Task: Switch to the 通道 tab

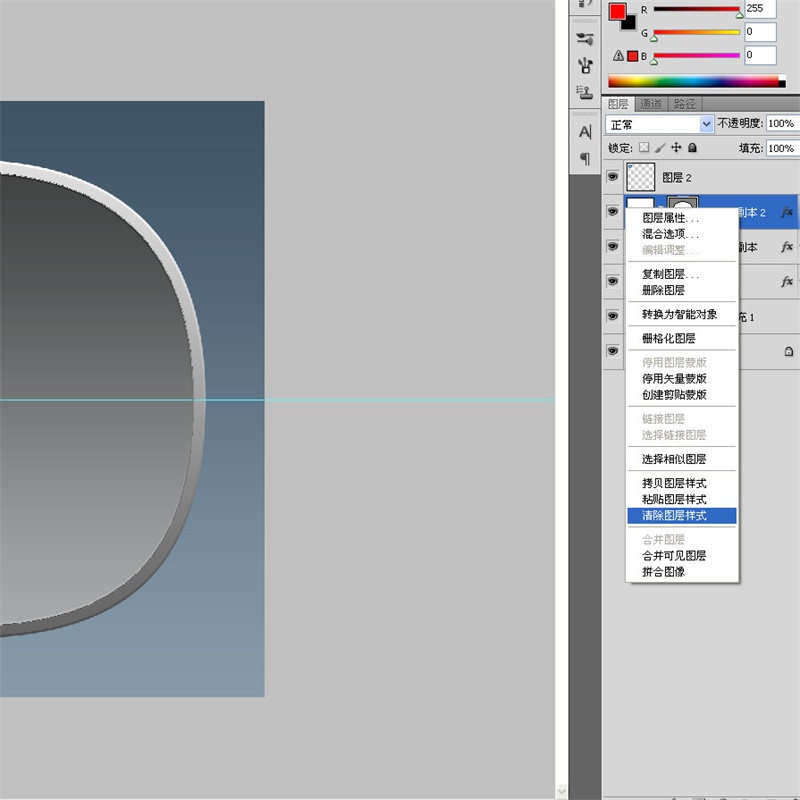Action: [651, 104]
